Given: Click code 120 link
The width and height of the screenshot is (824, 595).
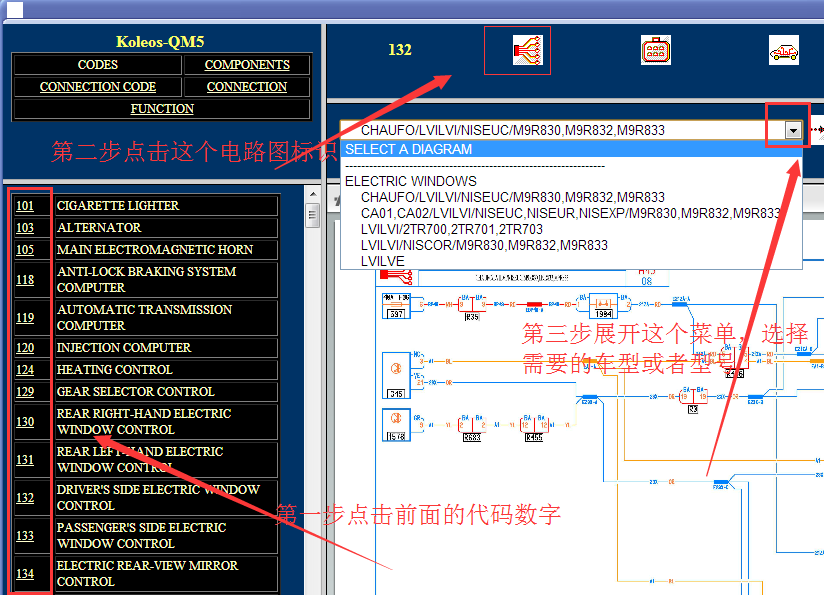Looking at the screenshot, I should [x=25, y=348].
